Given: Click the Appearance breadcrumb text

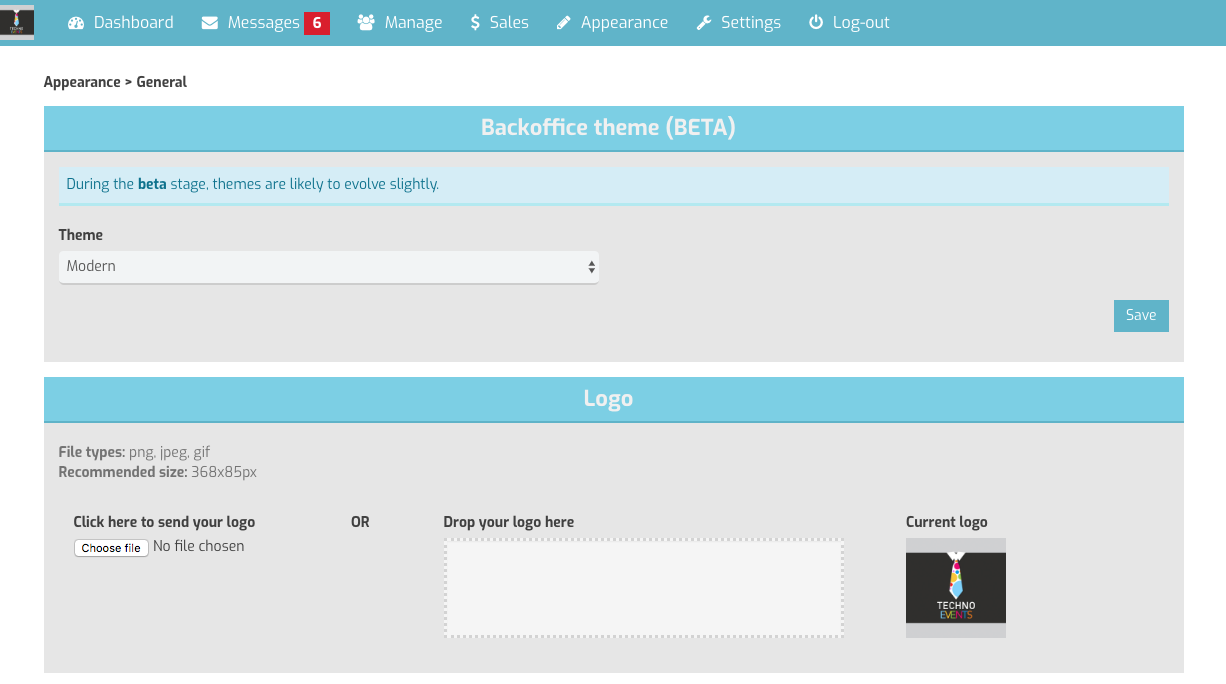Looking at the screenshot, I should point(82,82).
